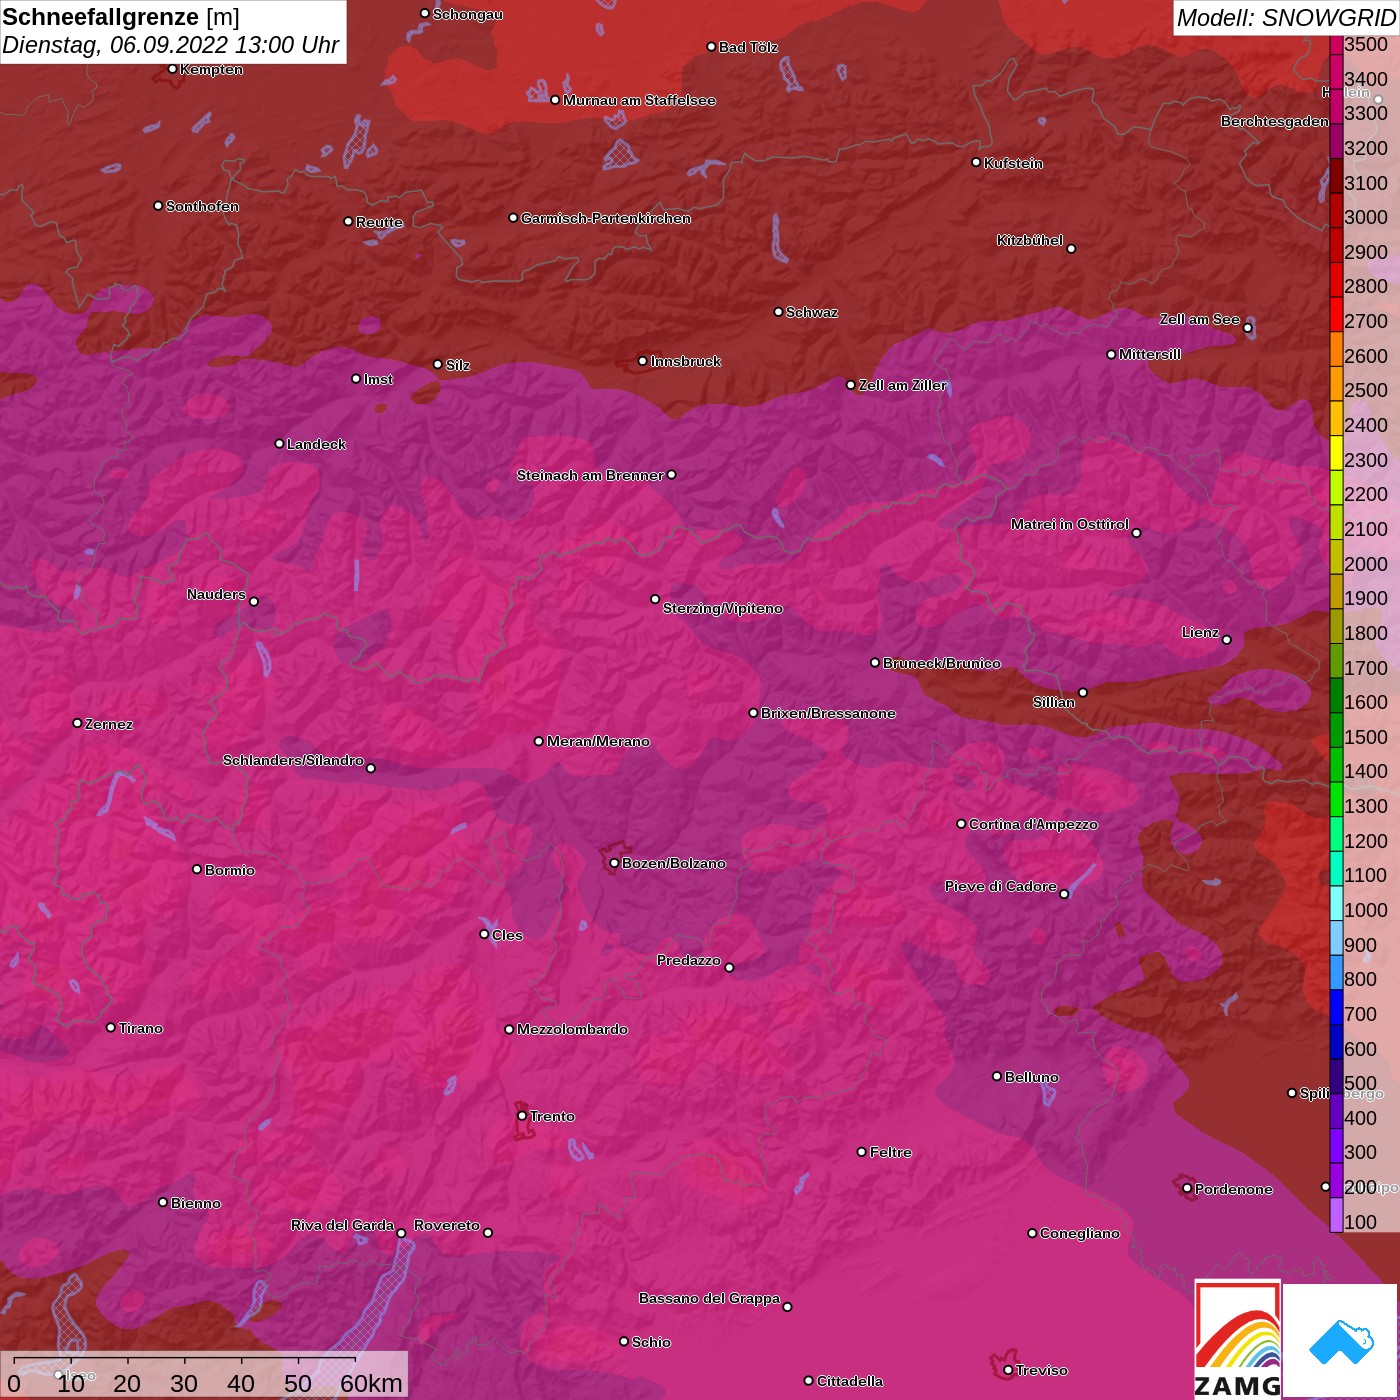Click the Kempten label
Image resolution: width=1400 pixels, height=1400 pixels.
point(211,69)
